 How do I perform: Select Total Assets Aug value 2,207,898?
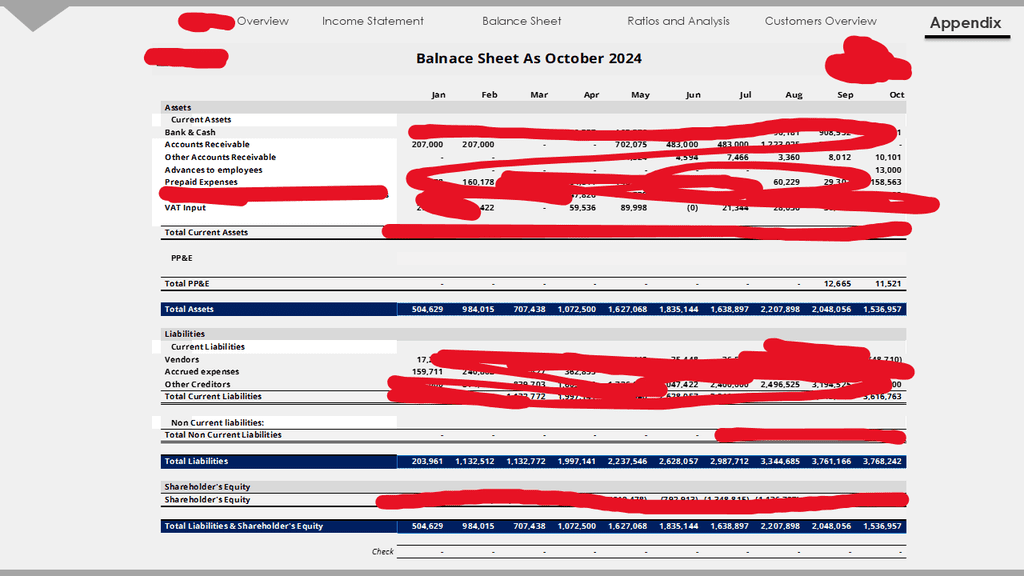click(780, 309)
